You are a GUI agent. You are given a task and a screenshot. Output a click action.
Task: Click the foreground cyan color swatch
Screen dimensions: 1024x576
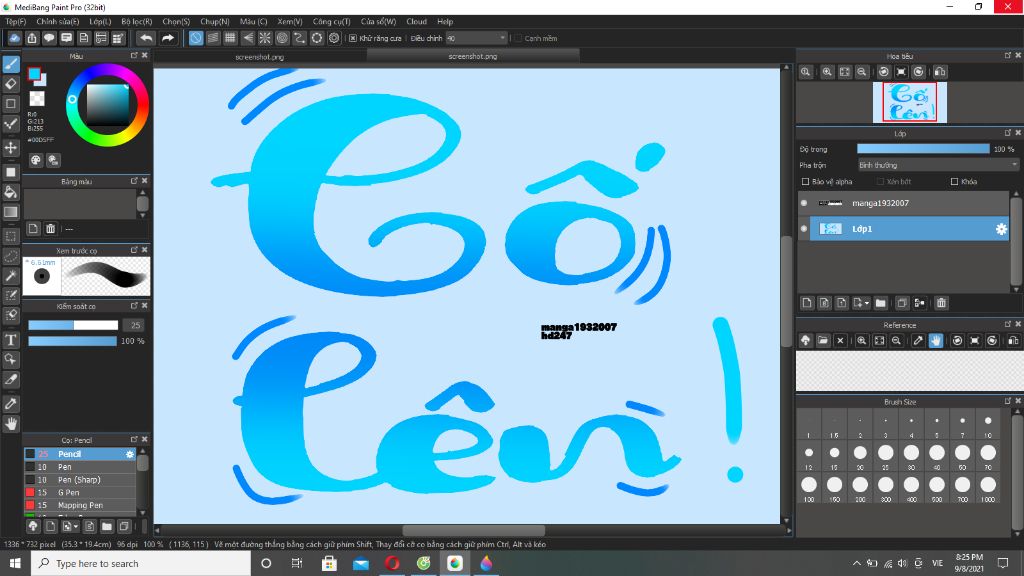[x=34, y=74]
